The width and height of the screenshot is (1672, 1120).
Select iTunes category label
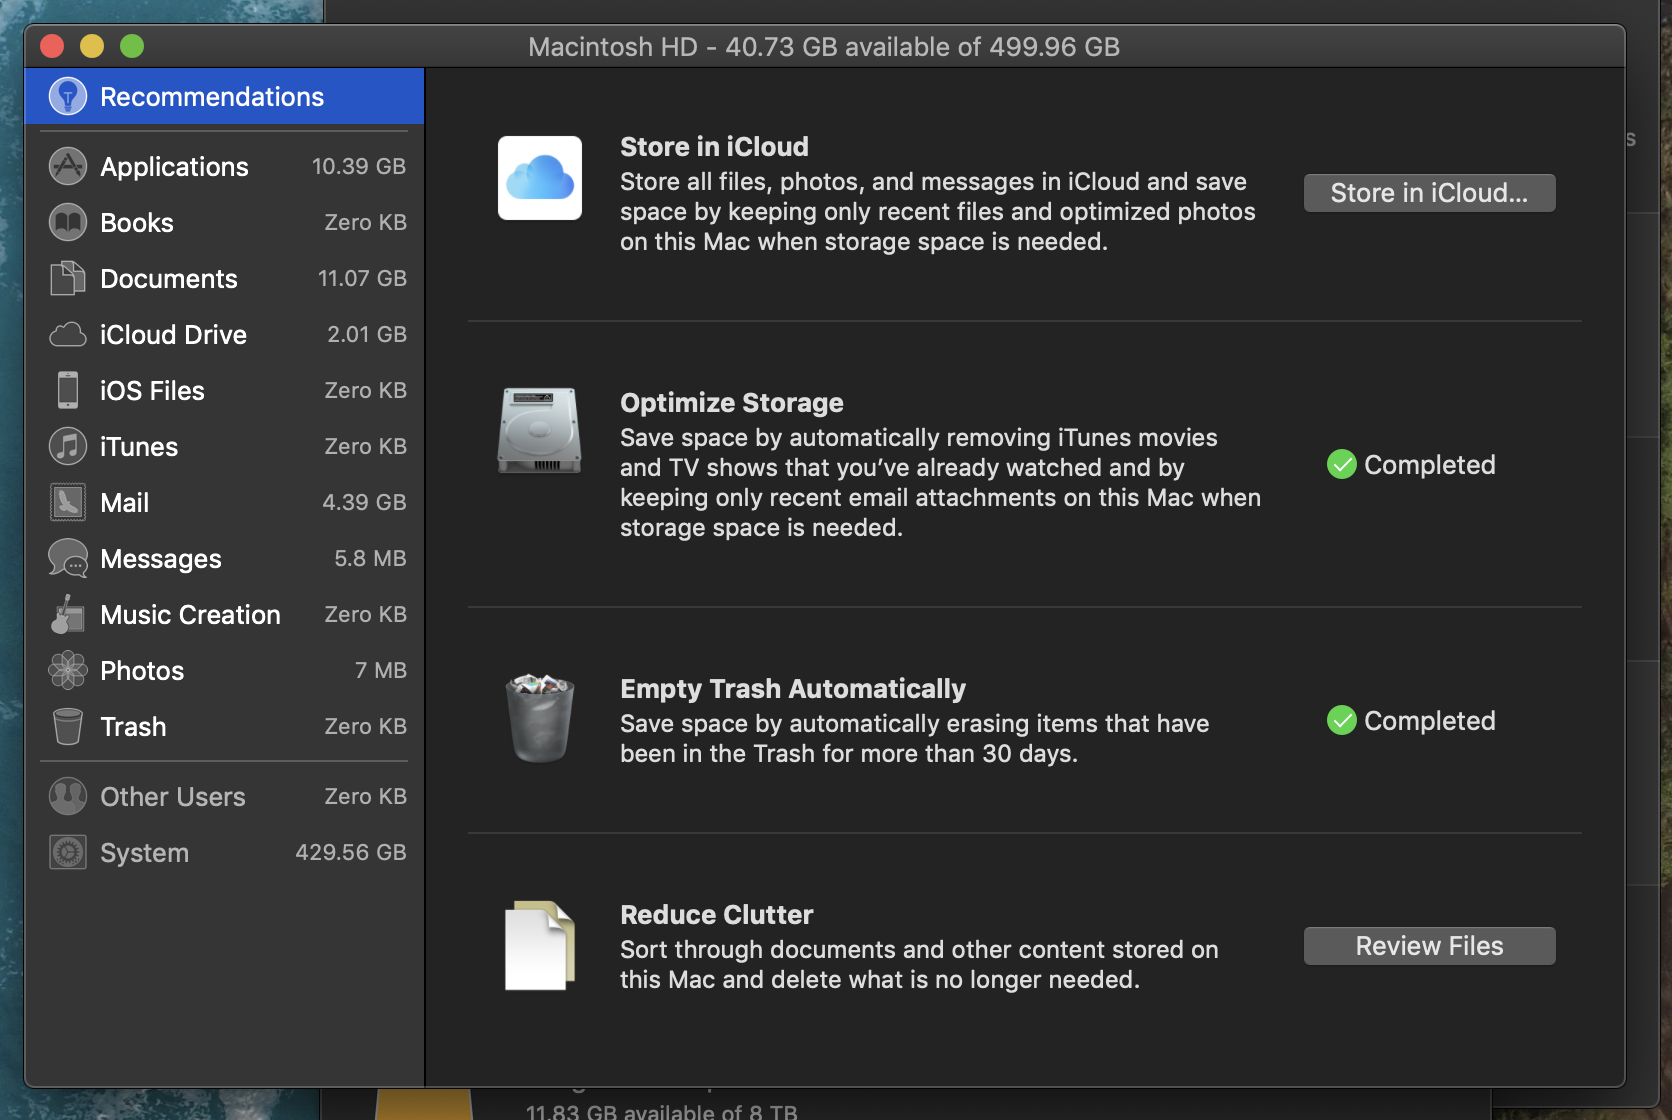point(139,447)
